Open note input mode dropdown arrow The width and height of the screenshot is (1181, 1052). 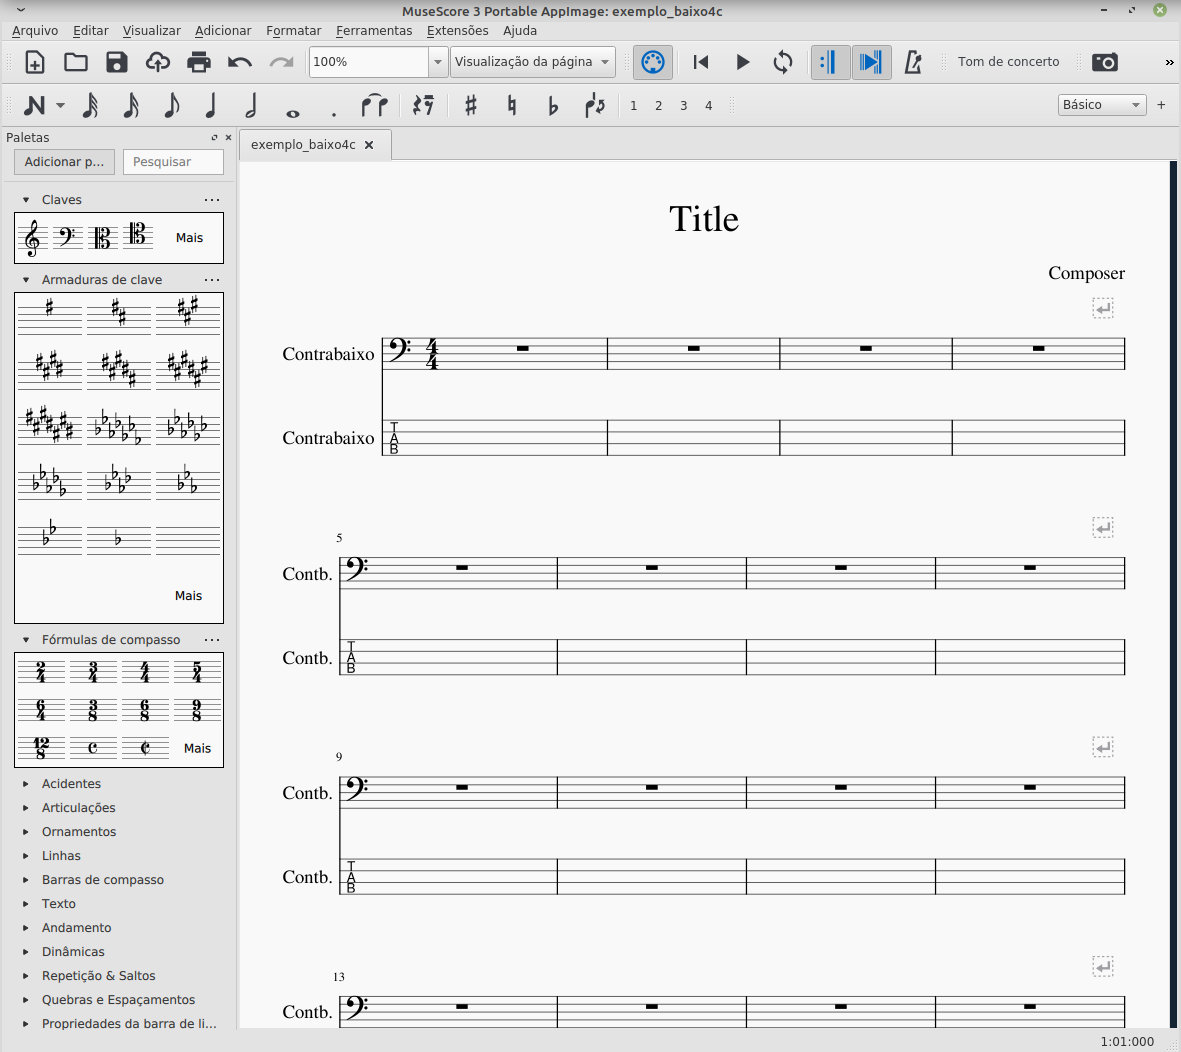pyautogui.click(x=60, y=105)
